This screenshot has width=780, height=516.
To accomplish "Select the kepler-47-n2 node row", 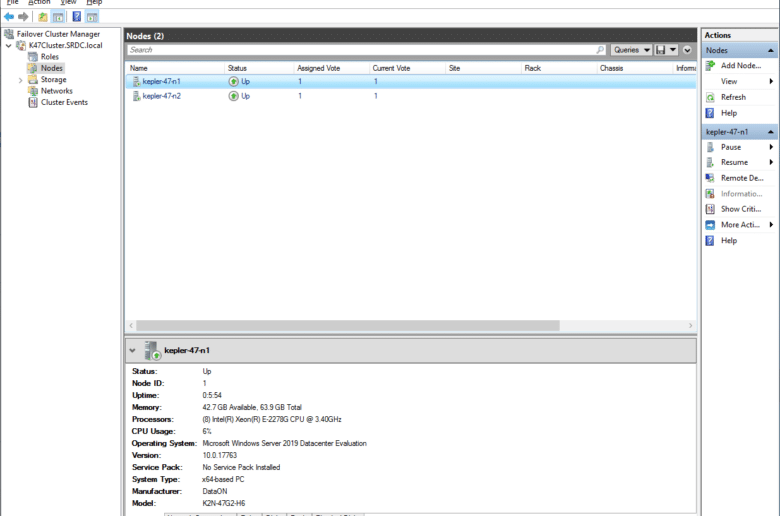I will point(410,96).
